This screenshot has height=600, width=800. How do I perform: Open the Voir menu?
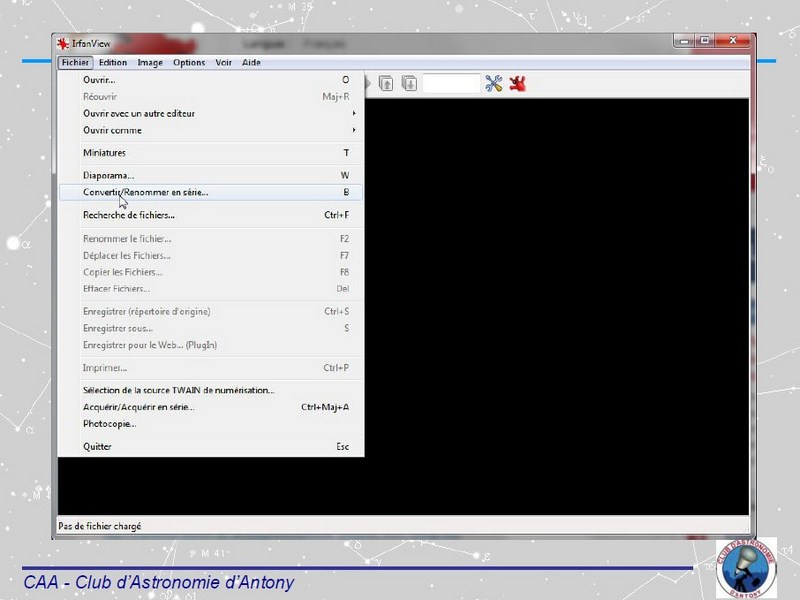223,62
